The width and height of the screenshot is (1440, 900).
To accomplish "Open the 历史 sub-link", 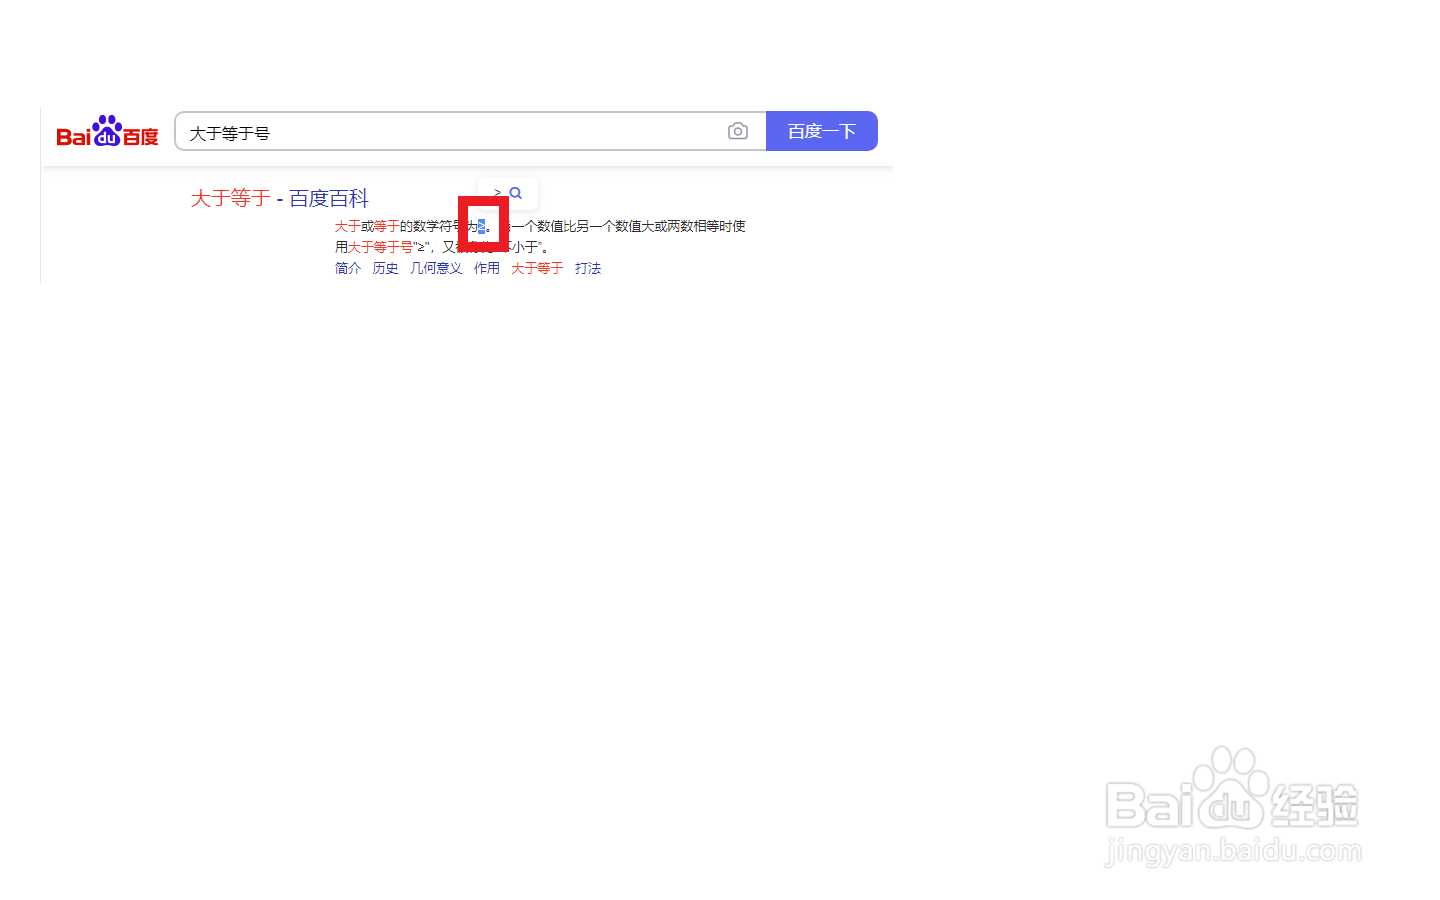I will click(x=386, y=268).
